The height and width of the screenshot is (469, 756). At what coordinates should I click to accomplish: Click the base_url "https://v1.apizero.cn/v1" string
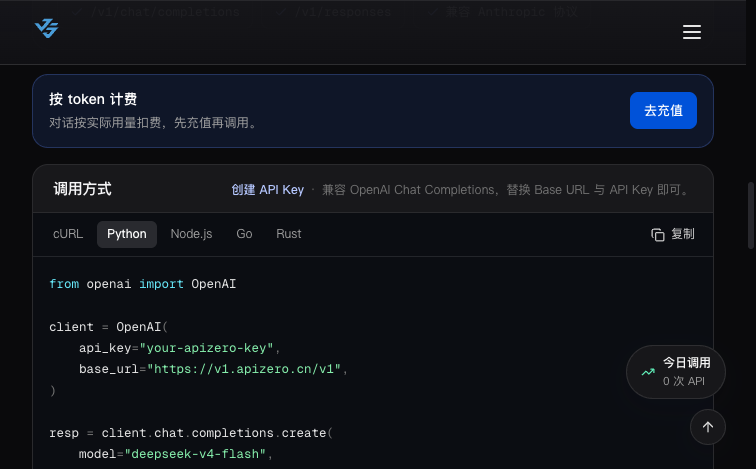[x=244, y=369]
